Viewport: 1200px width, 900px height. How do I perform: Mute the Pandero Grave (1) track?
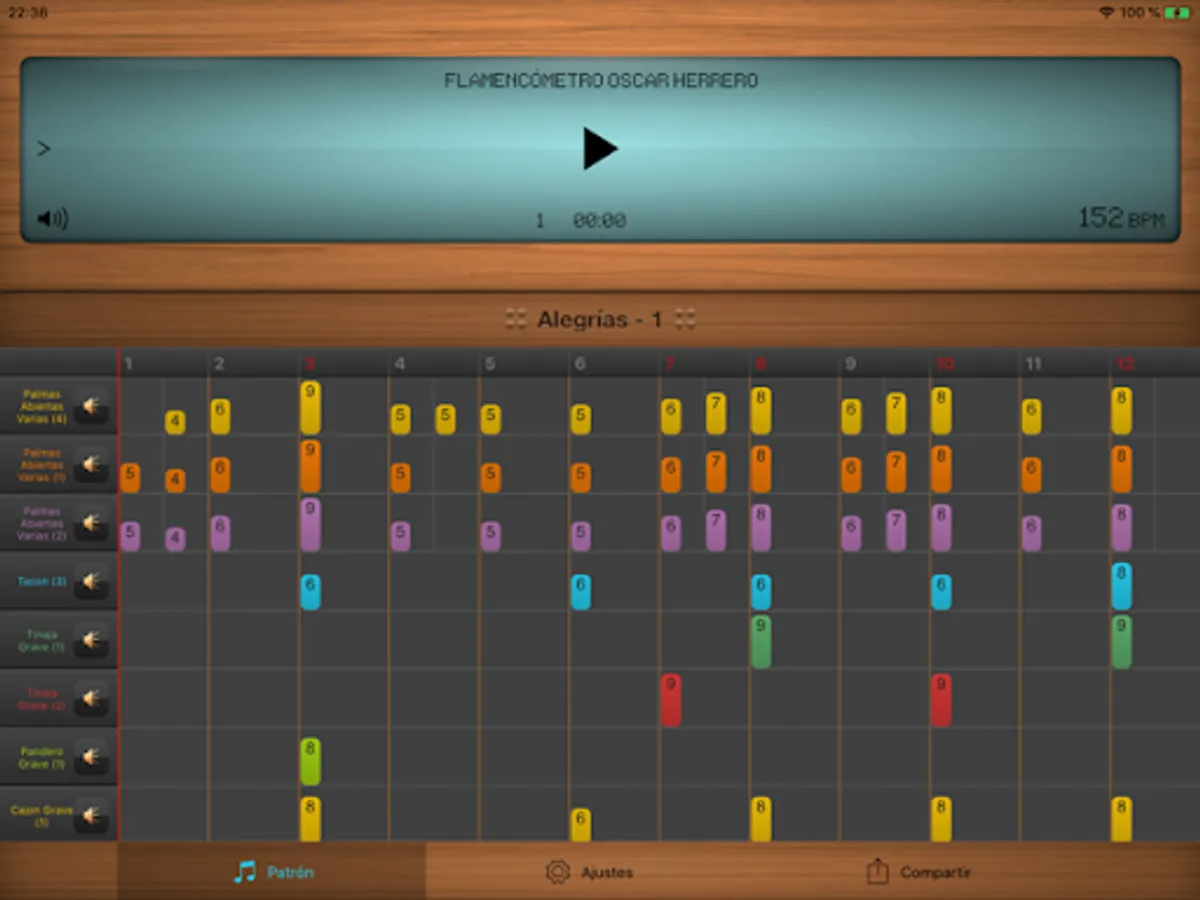coord(91,757)
